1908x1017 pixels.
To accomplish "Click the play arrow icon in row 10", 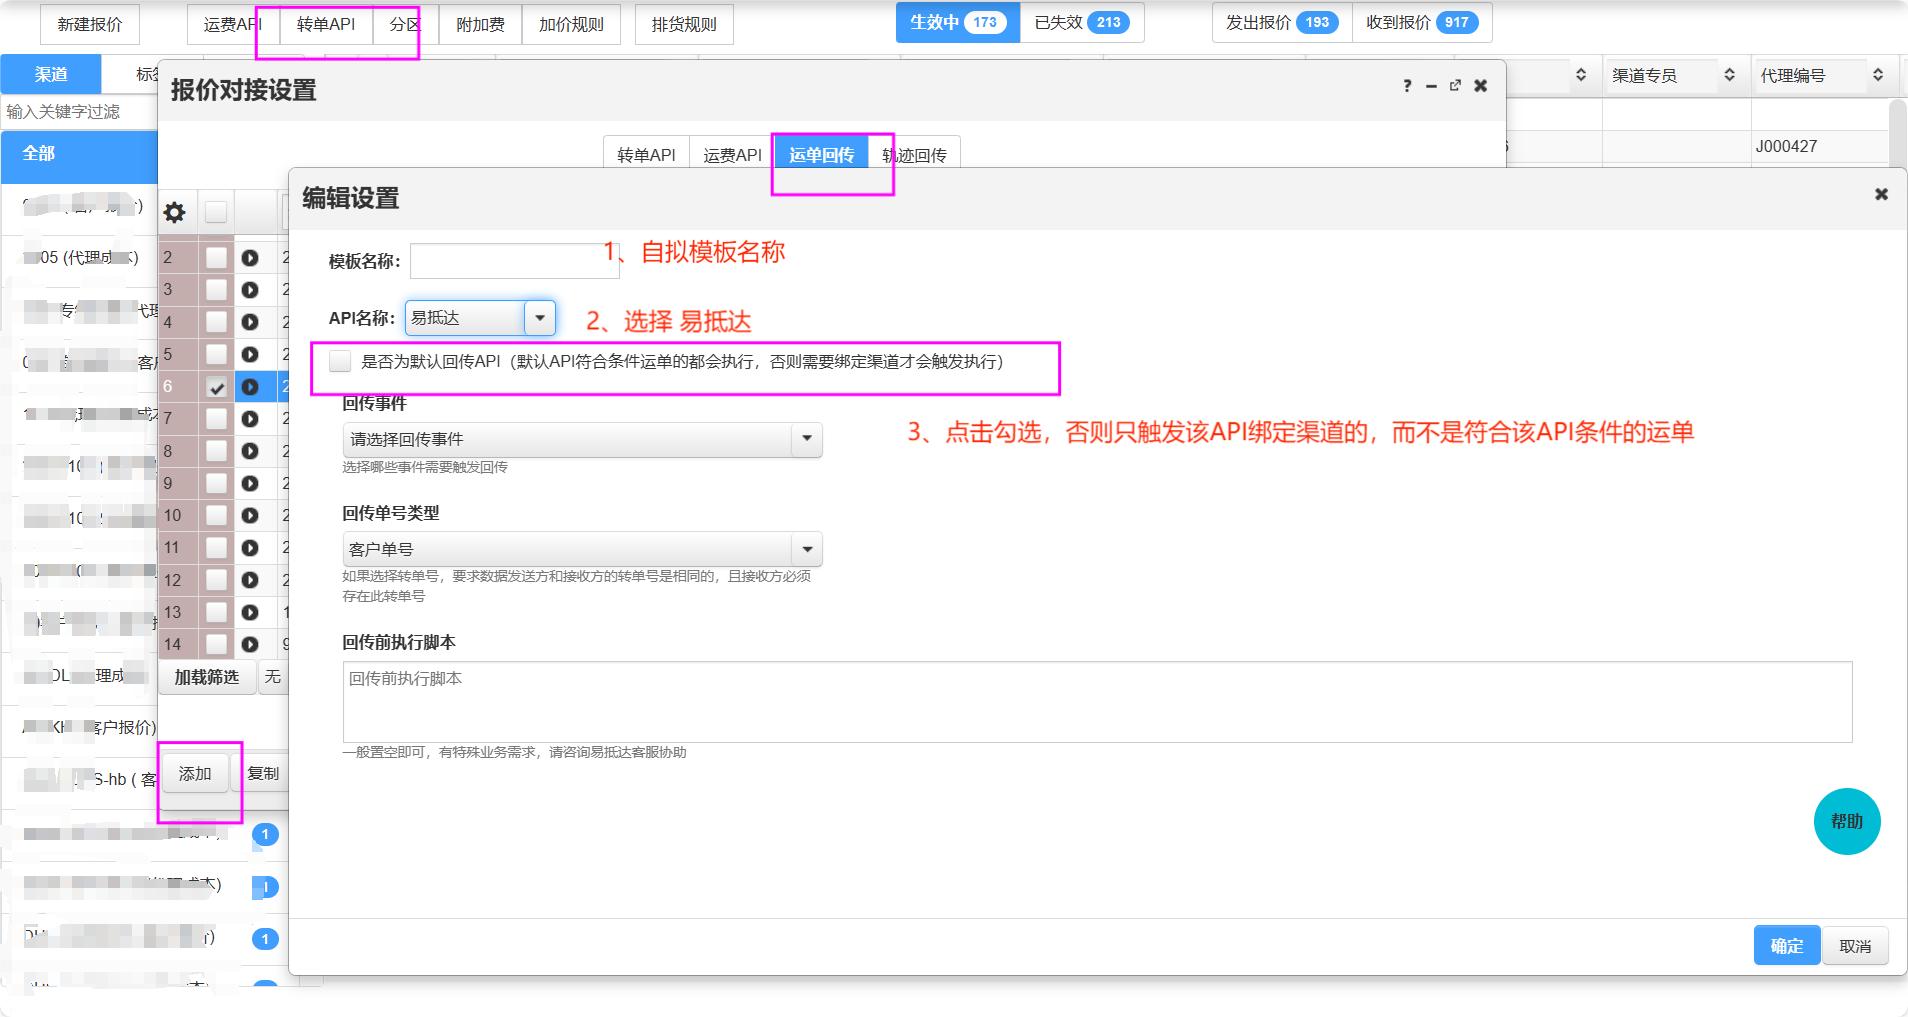I will [x=250, y=515].
